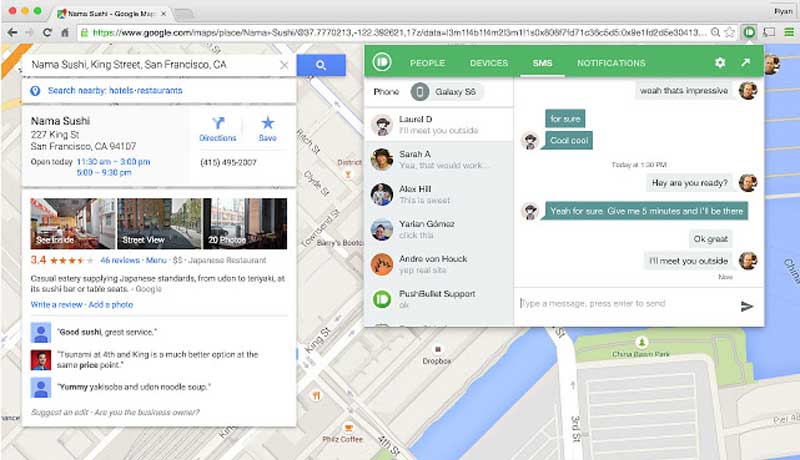
Task: Select the SMS tab
Action: [542, 63]
